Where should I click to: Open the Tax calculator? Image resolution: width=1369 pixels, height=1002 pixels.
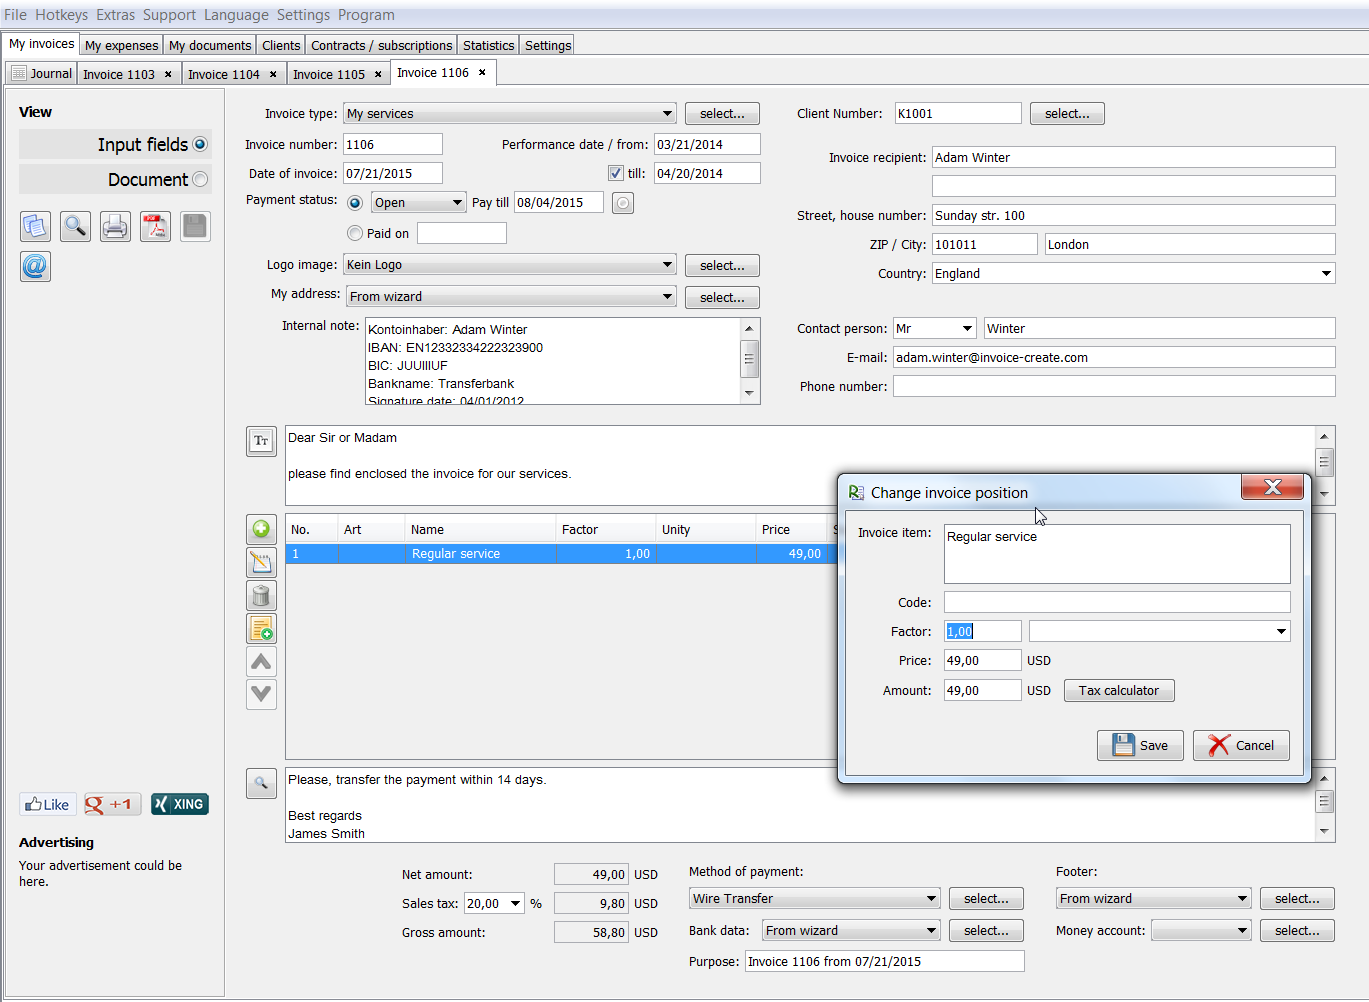tap(1118, 691)
